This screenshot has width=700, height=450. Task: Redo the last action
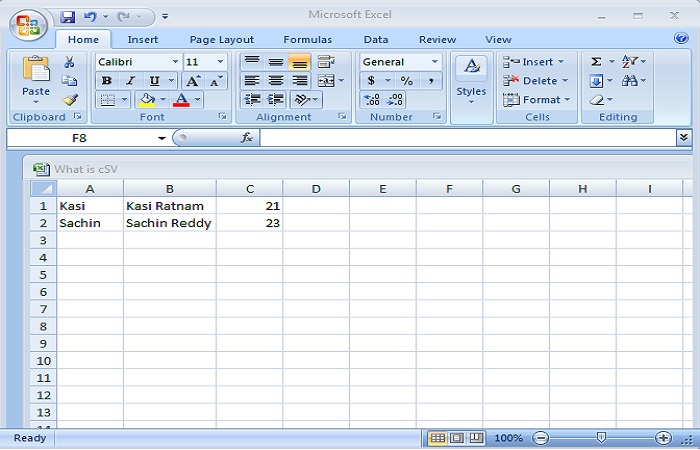[x=123, y=17]
